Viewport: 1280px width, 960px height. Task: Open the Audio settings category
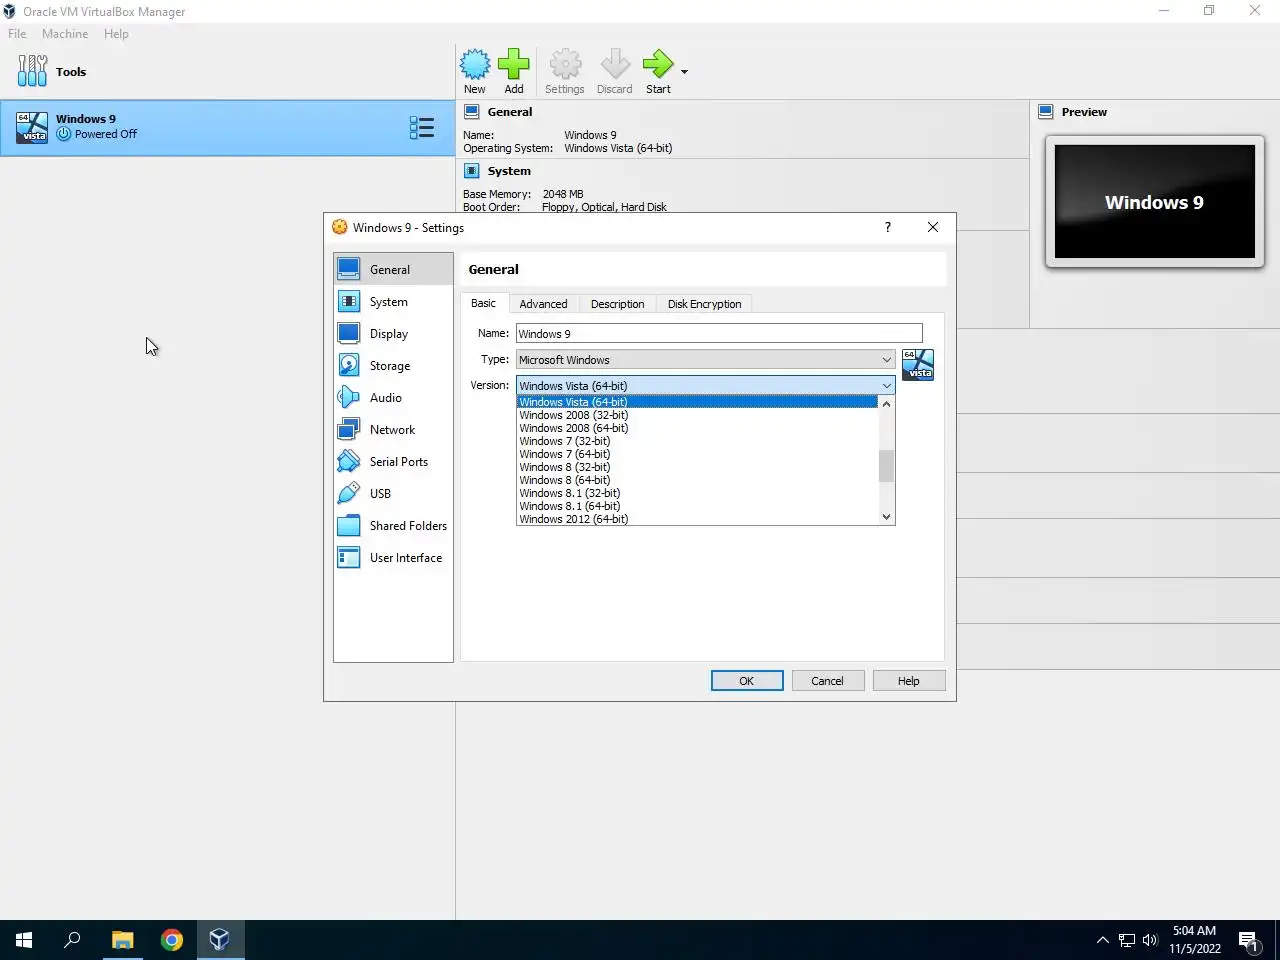pos(393,397)
